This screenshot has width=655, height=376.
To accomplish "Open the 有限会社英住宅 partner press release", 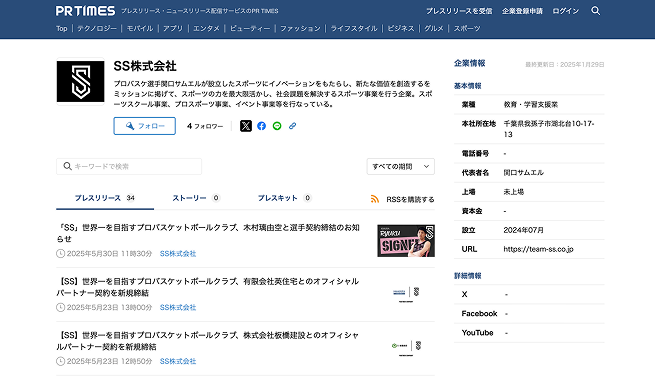I will [x=208, y=287].
